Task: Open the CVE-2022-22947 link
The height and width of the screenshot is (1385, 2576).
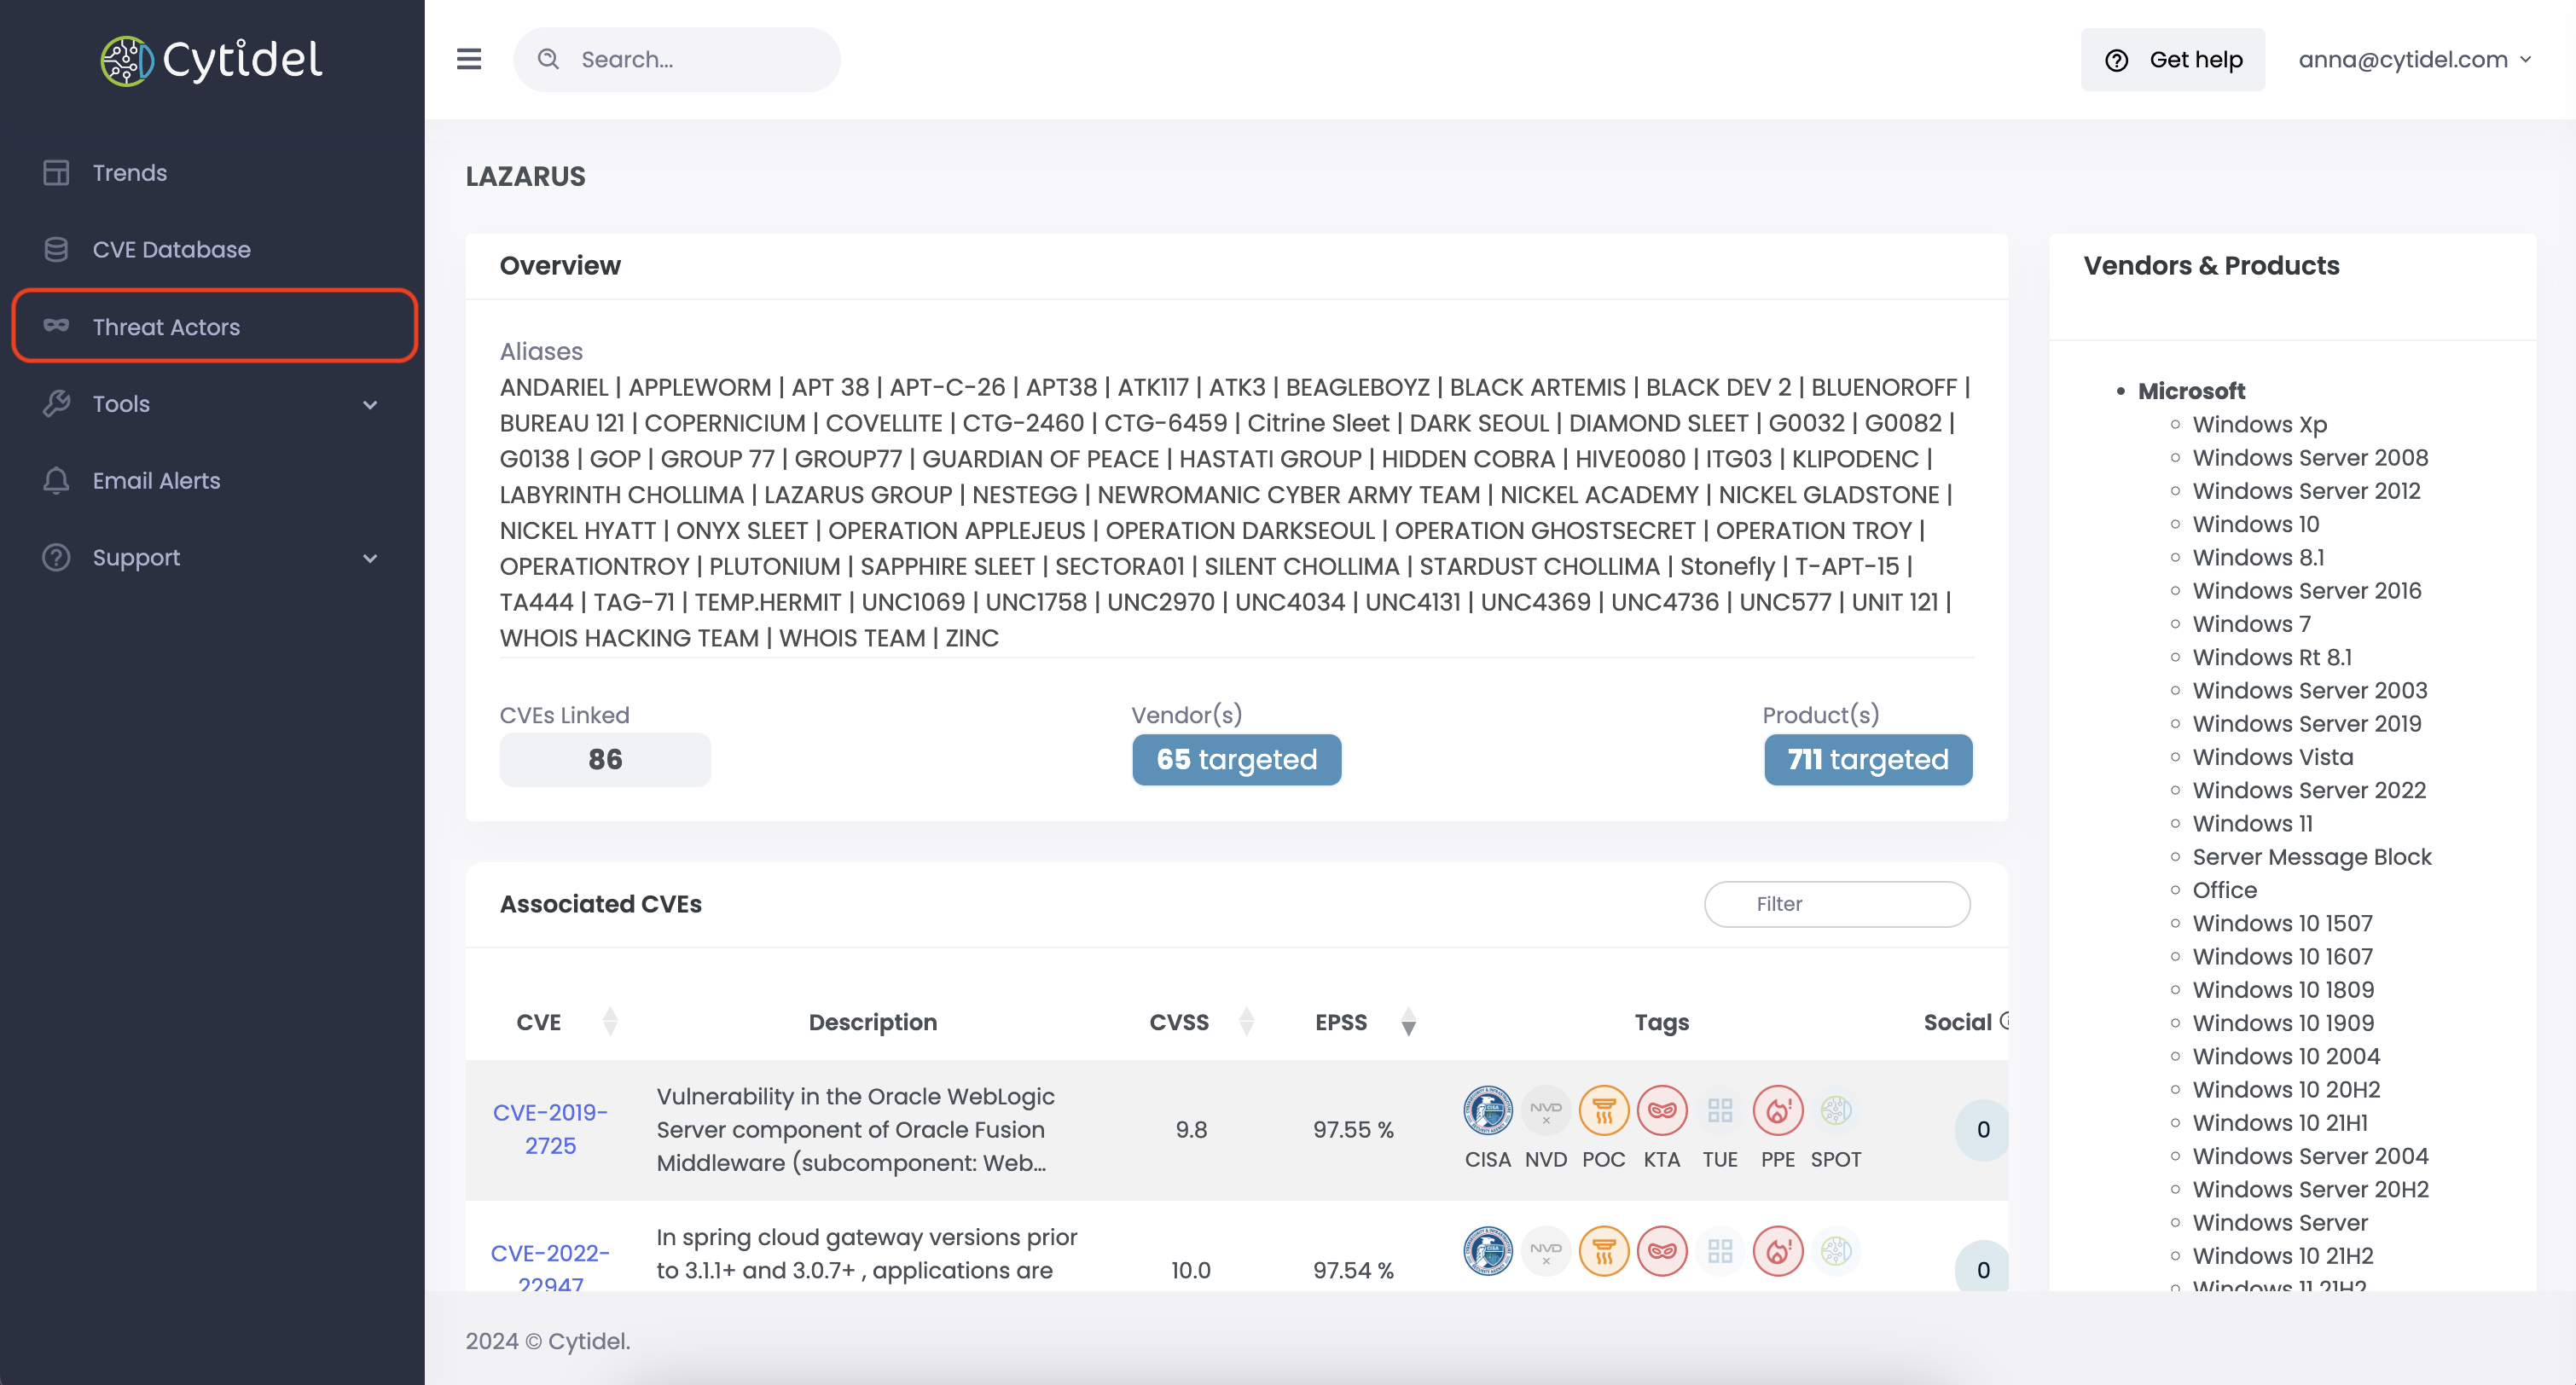Action: [x=550, y=1268]
